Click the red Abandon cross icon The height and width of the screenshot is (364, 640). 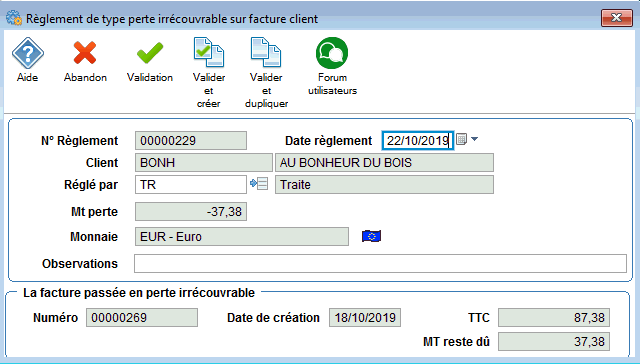85,53
